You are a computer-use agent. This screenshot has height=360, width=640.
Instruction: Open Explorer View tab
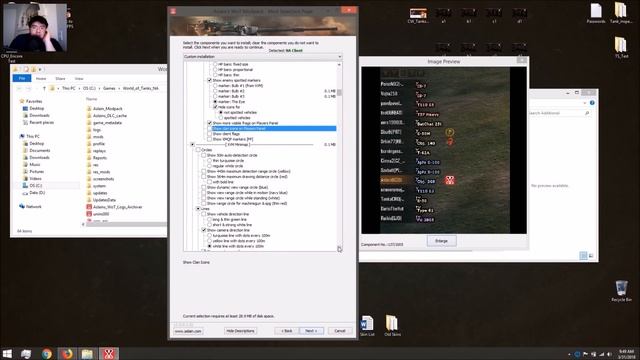(79, 78)
